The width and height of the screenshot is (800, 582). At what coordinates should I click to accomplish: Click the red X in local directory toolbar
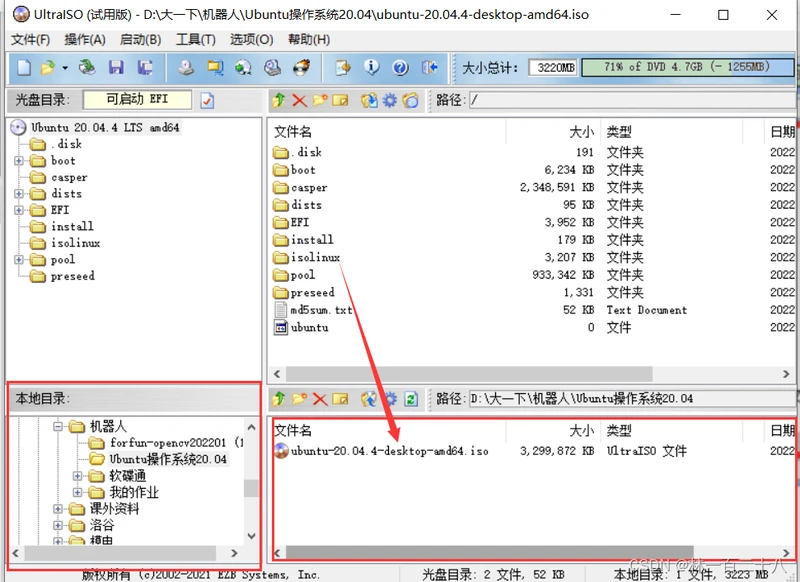pyautogui.click(x=320, y=398)
